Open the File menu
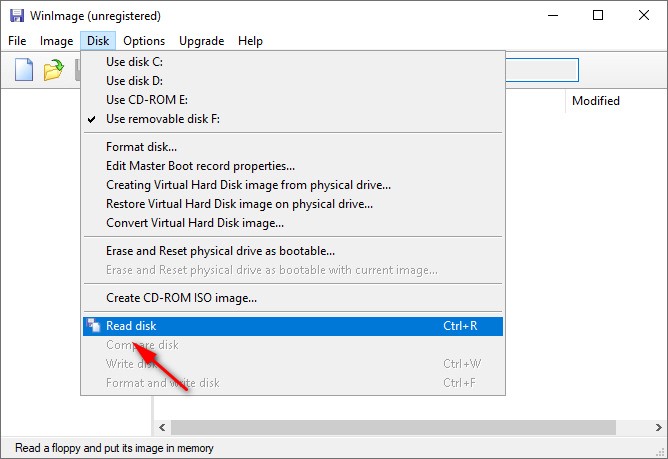The height and width of the screenshot is (459, 668). 17,41
